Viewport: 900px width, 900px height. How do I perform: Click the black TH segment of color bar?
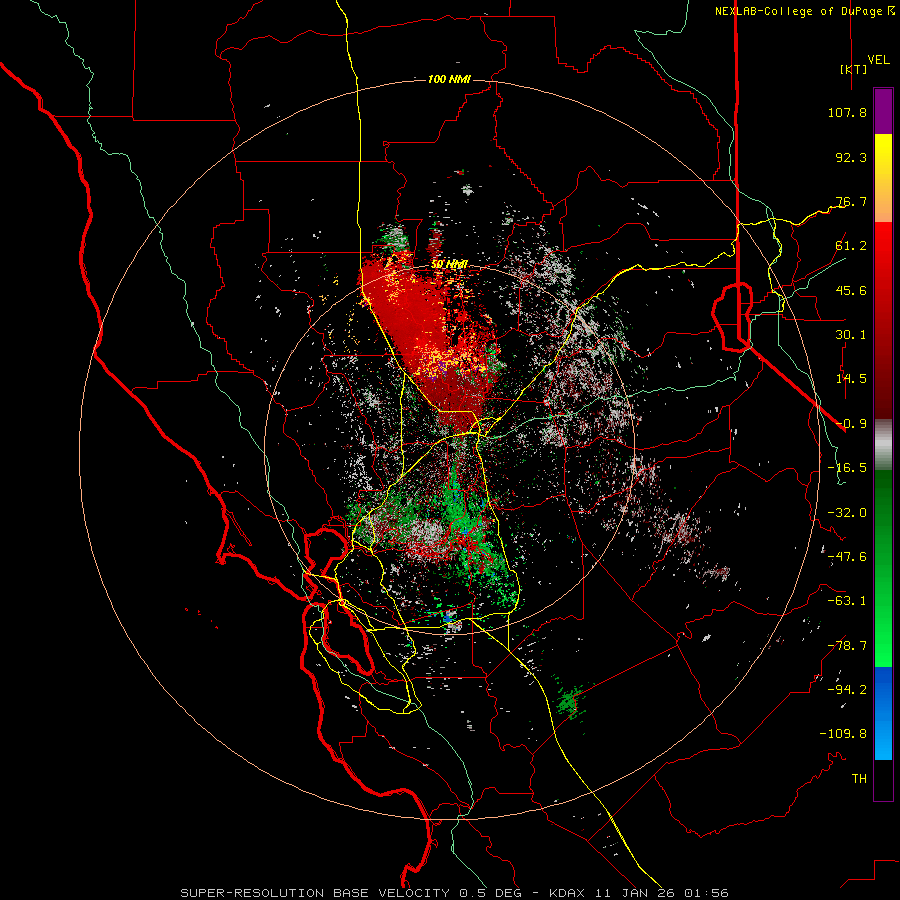point(883,779)
